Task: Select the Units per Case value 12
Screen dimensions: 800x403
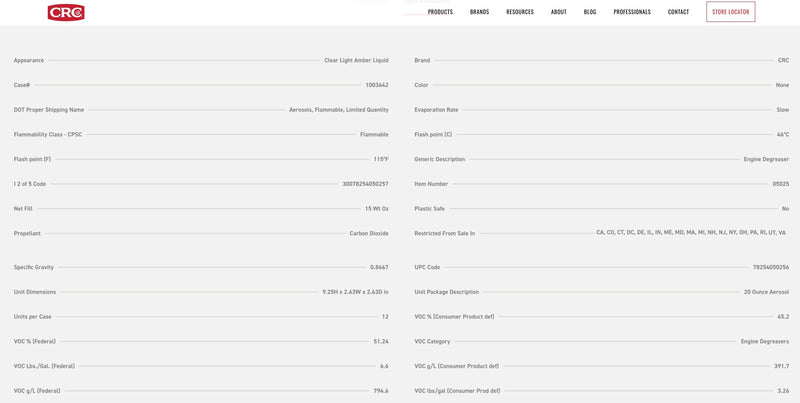Action: click(385, 317)
